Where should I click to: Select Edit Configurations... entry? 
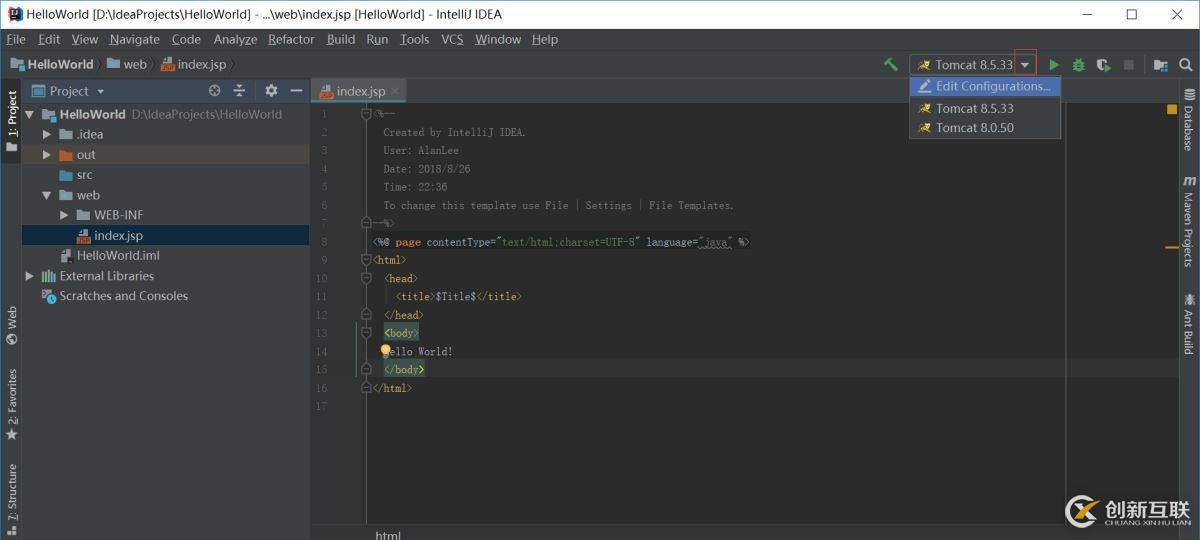tap(985, 86)
